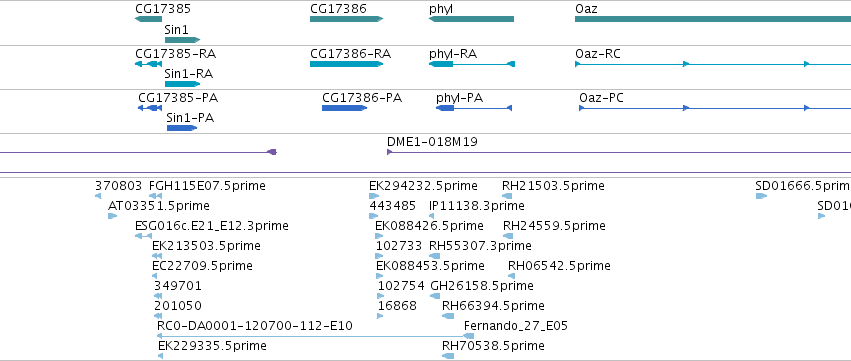Click the RH70538.5prime EST glyph

click(x=448, y=356)
